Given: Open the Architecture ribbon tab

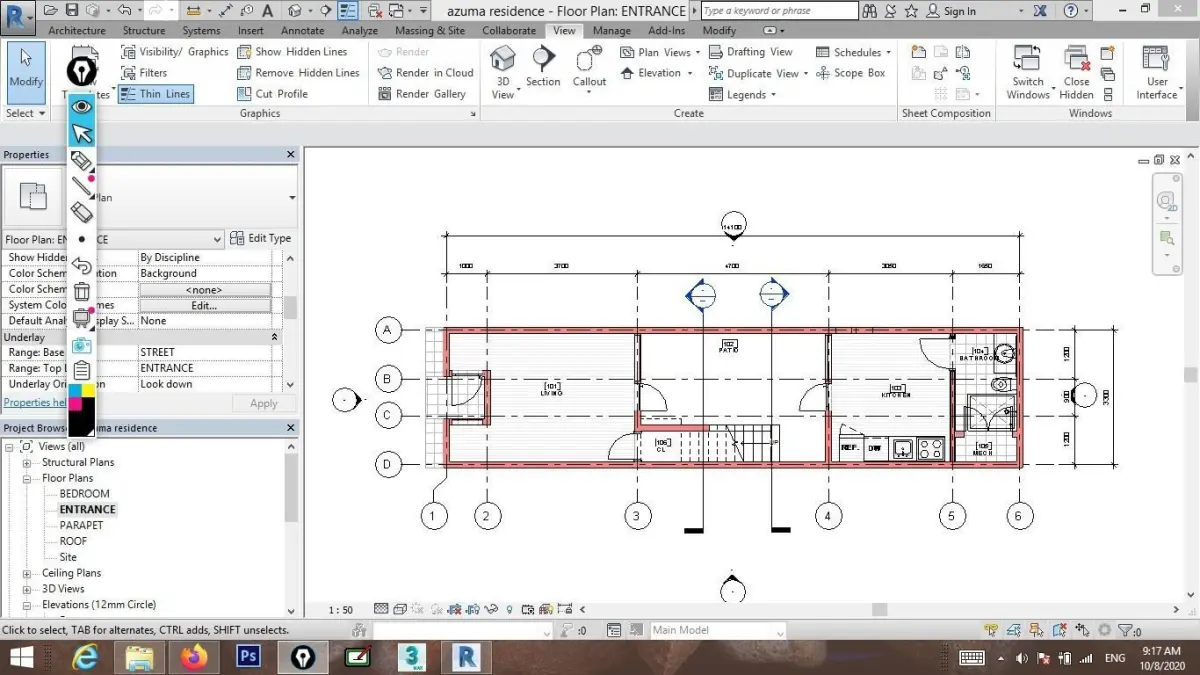Looking at the screenshot, I should click(x=77, y=31).
